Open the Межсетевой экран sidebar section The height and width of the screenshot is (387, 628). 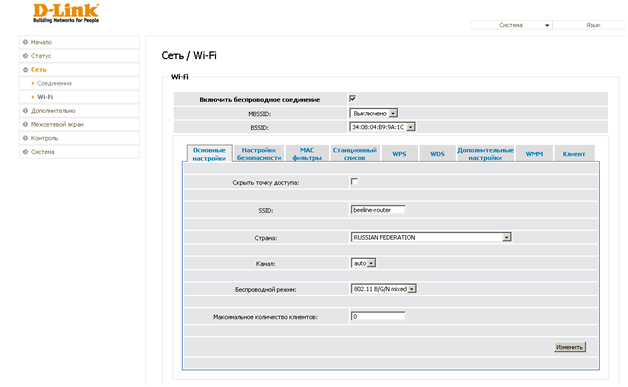79,124
